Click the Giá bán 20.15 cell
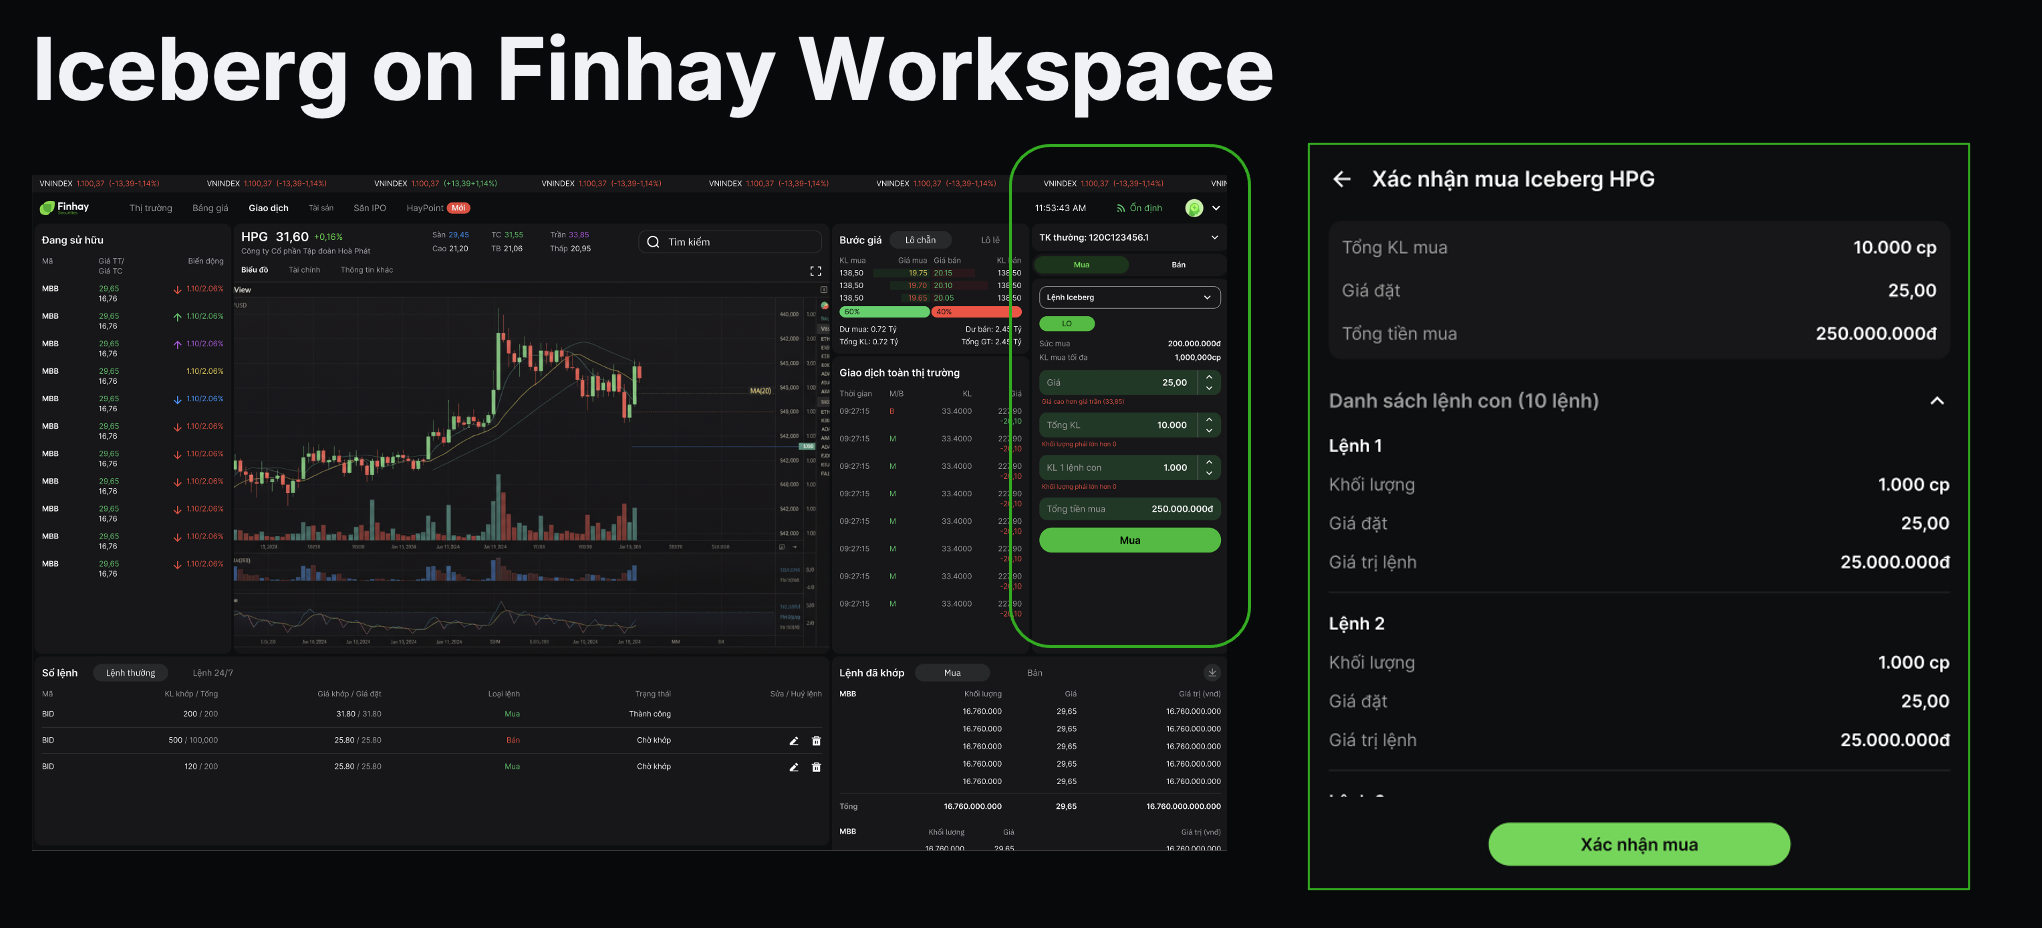Viewport: 2042px width, 928px height. click(x=943, y=273)
